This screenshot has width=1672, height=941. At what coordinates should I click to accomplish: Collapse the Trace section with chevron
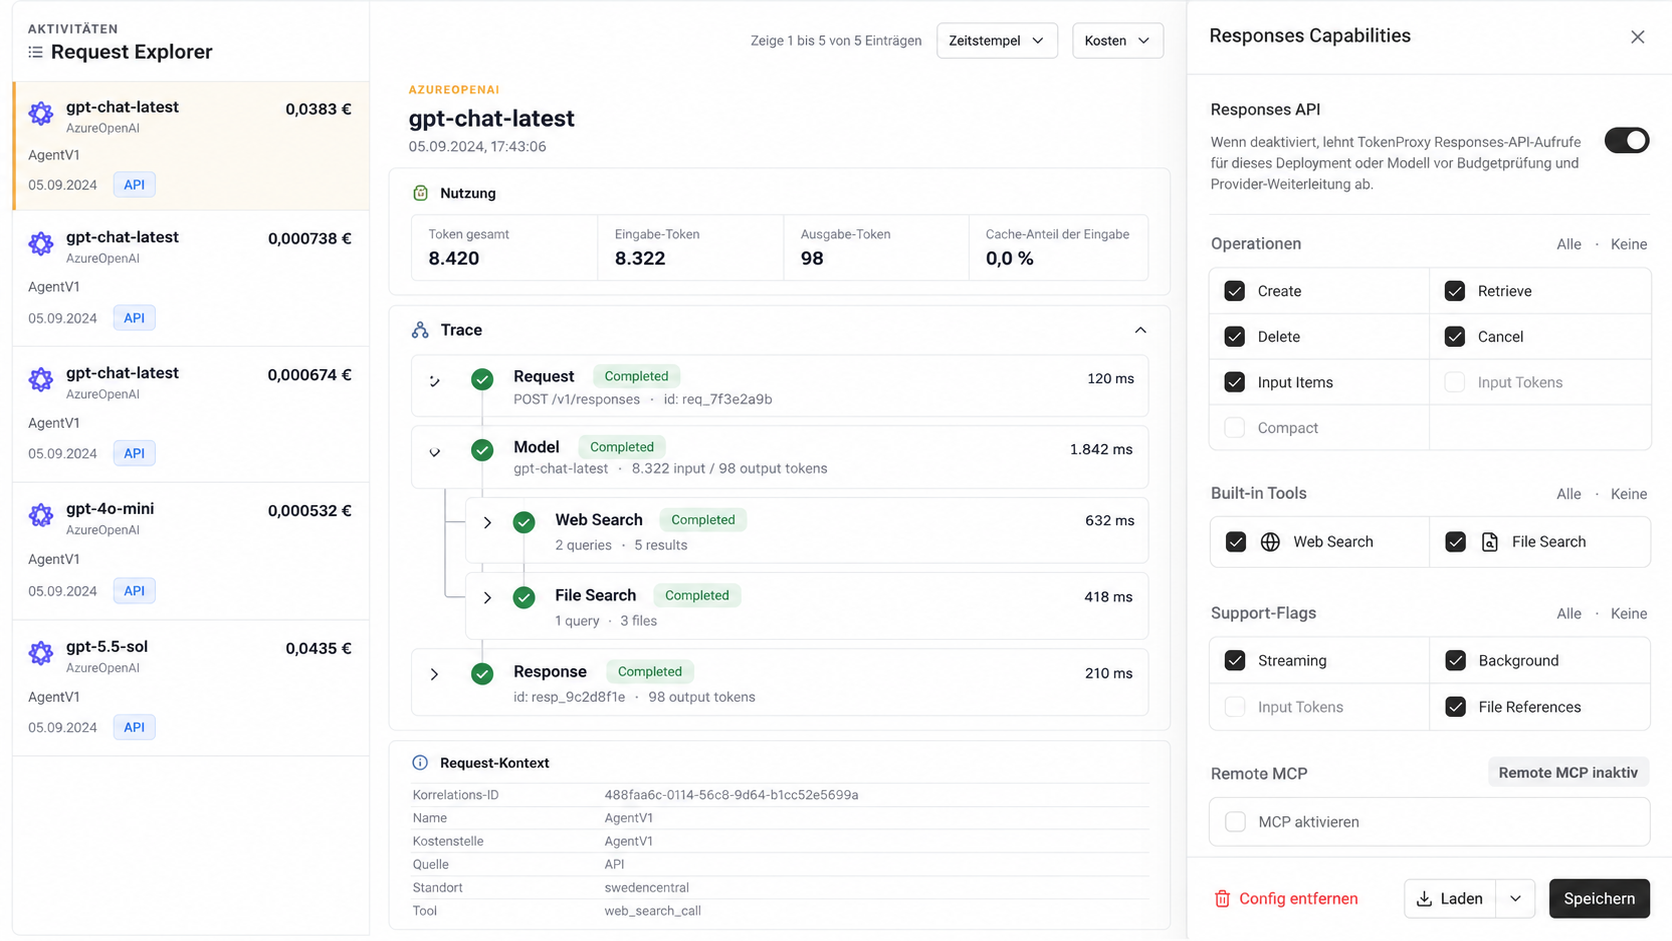pyautogui.click(x=1140, y=330)
